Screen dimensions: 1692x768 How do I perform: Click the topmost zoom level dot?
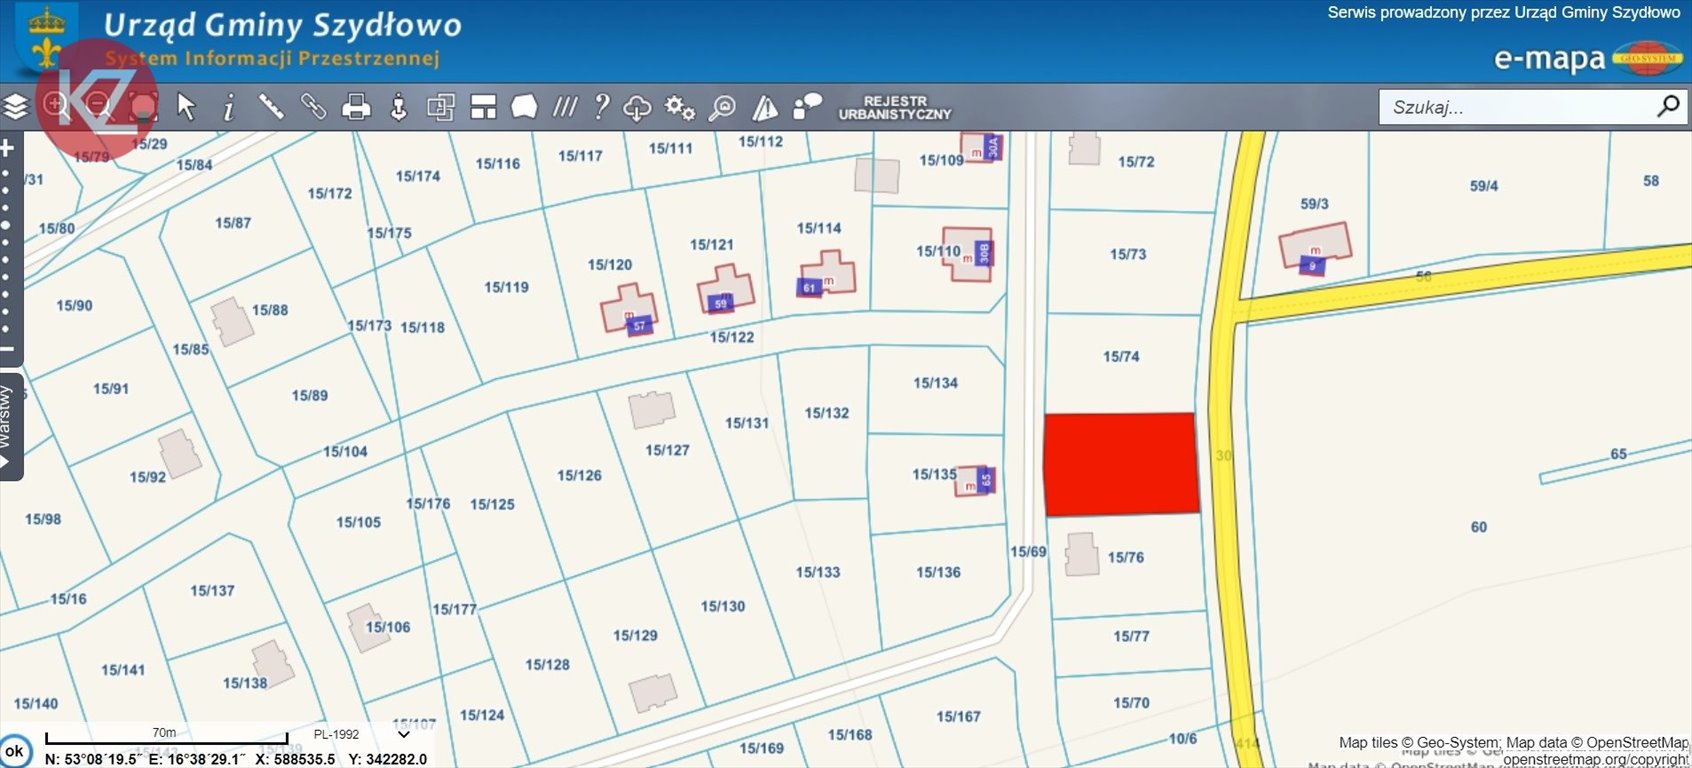point(6,174)
